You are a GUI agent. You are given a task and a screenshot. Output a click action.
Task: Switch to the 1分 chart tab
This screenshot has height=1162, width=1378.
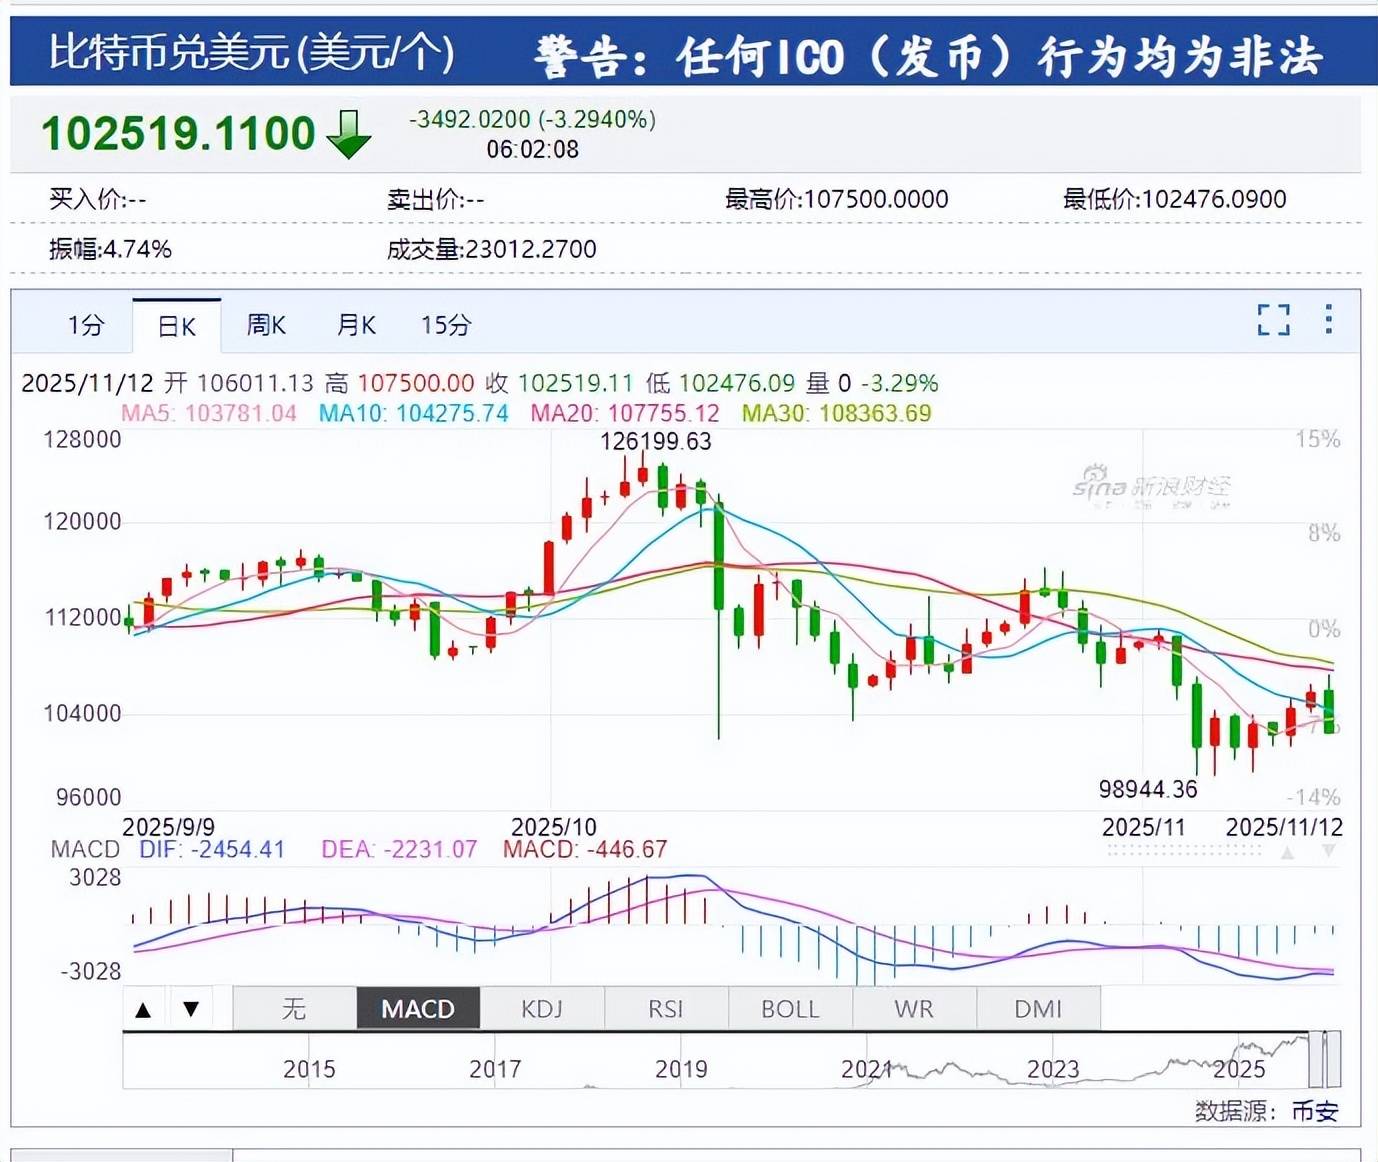(86, 325)
